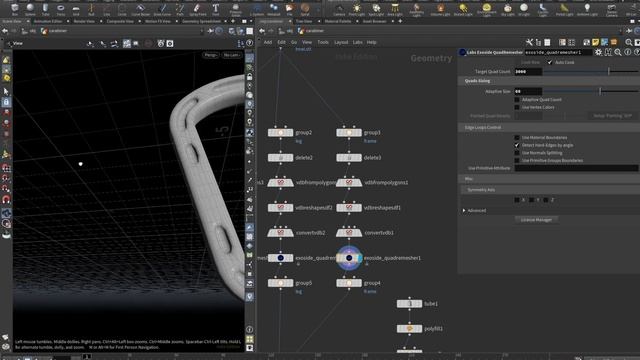Screen dimensions: 640x360
Task: Toggle the Auto Cook checkbox
Action: 550,62
